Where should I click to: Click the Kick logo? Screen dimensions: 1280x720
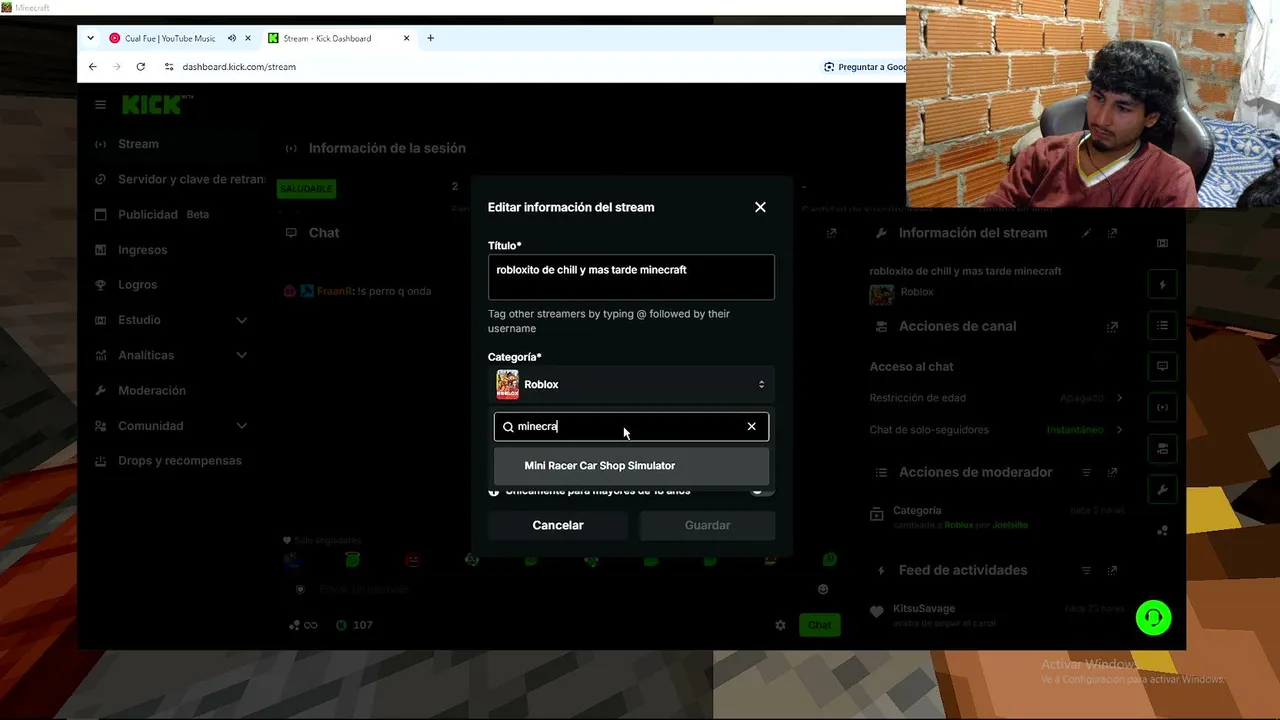[155, 104]
